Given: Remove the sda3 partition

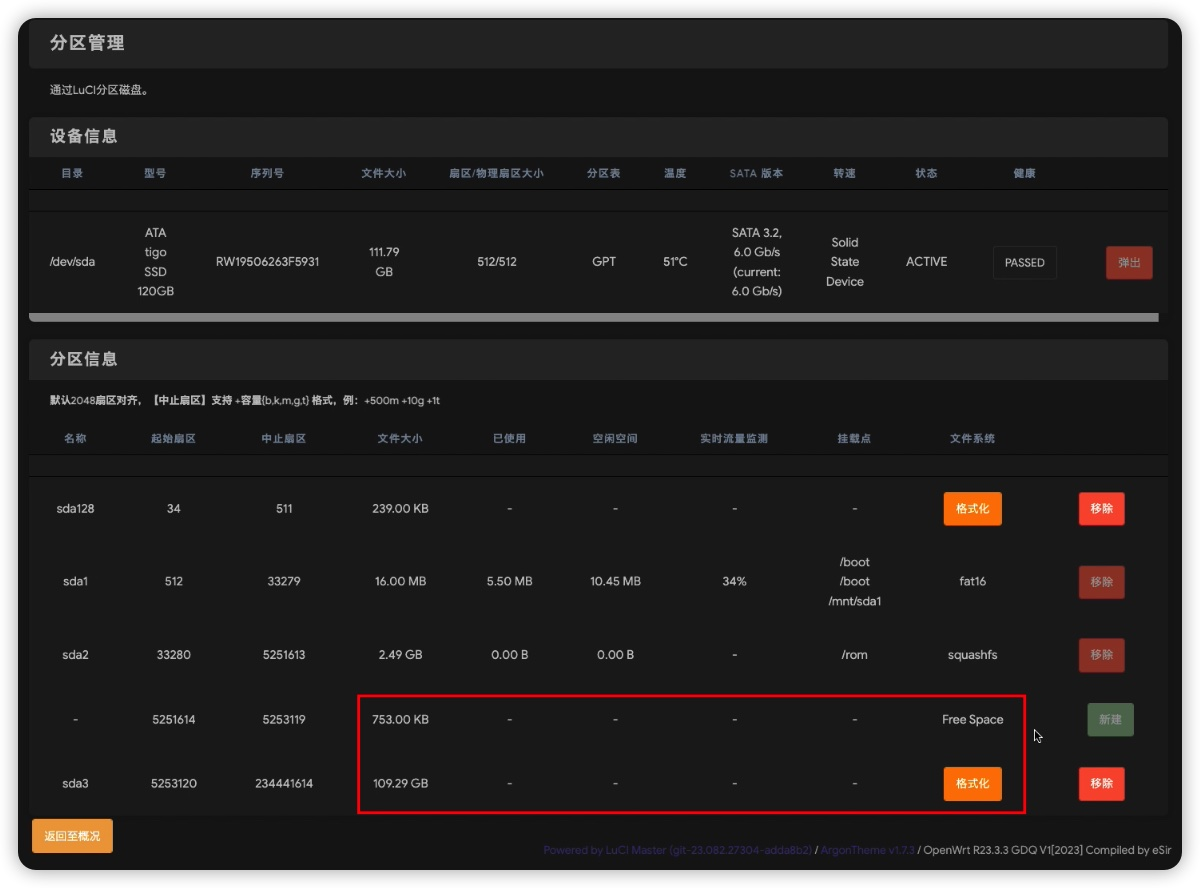Looking at the screenshot, I should (1101, 784).
